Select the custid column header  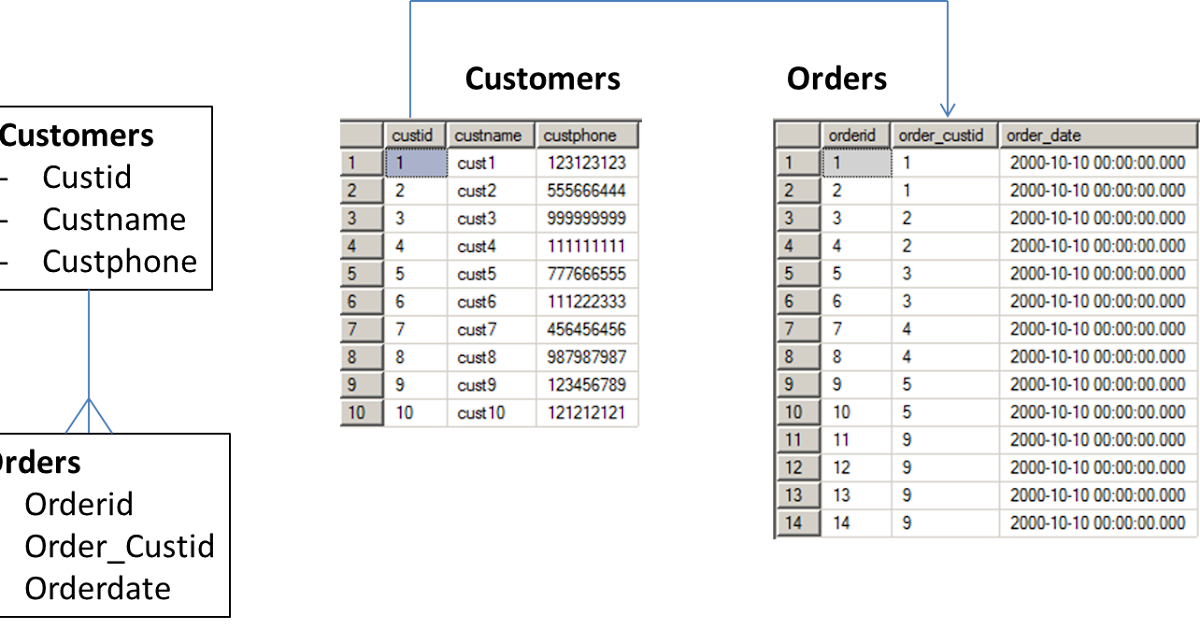[416, 134]
